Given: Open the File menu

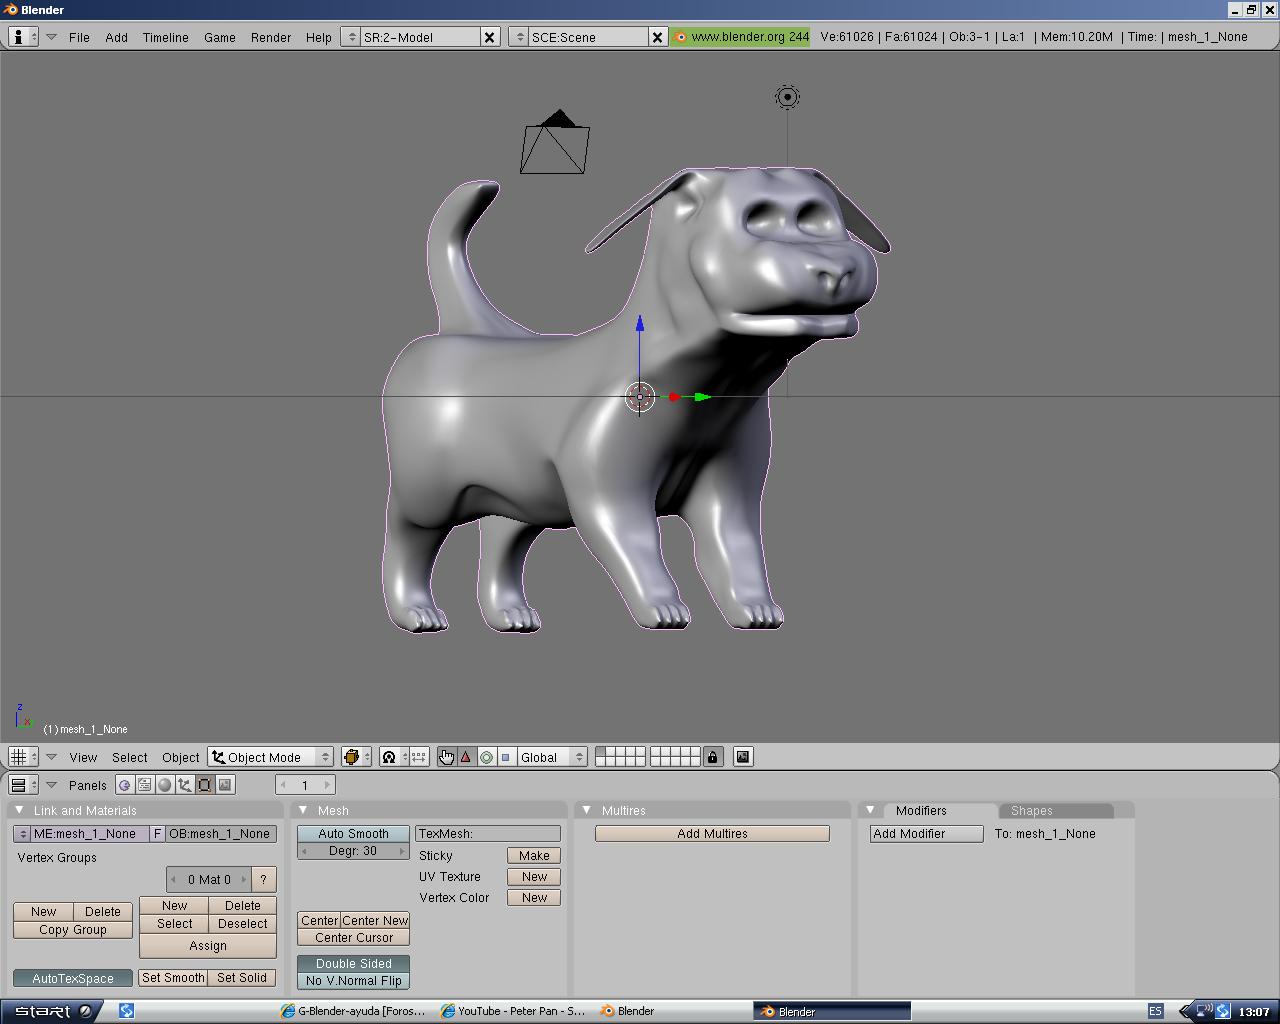Looking at the screenshot, I should click(79, 37).
